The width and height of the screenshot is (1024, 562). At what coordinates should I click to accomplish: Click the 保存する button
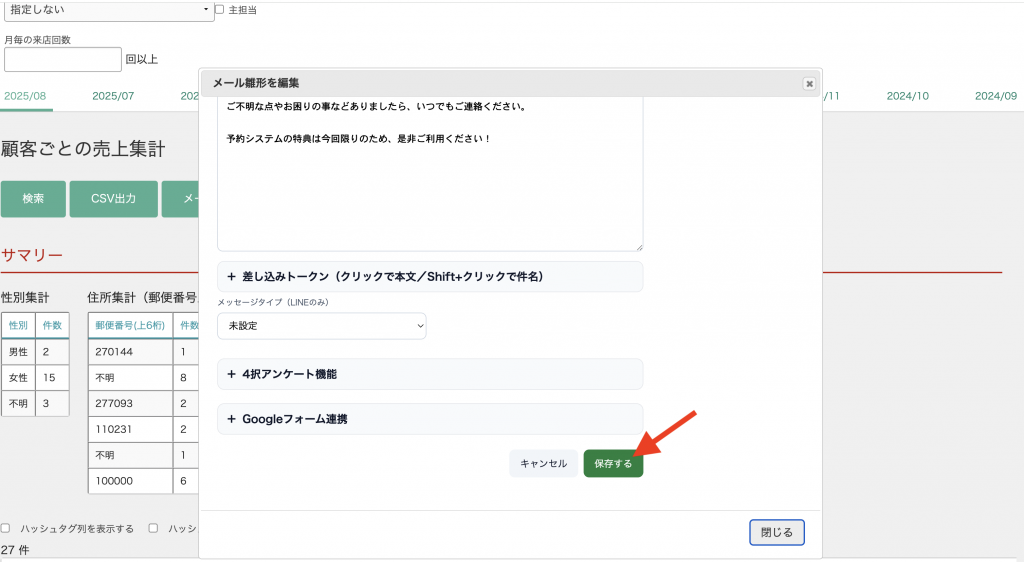coord(613,464)
